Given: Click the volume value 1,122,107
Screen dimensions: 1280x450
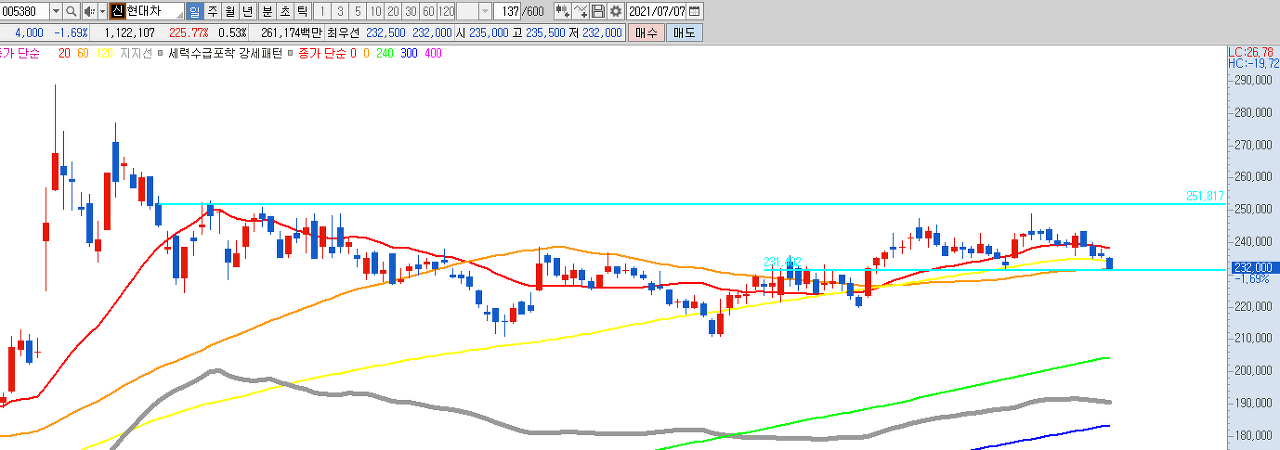Looking at the screenshot, I should [130, 33].
